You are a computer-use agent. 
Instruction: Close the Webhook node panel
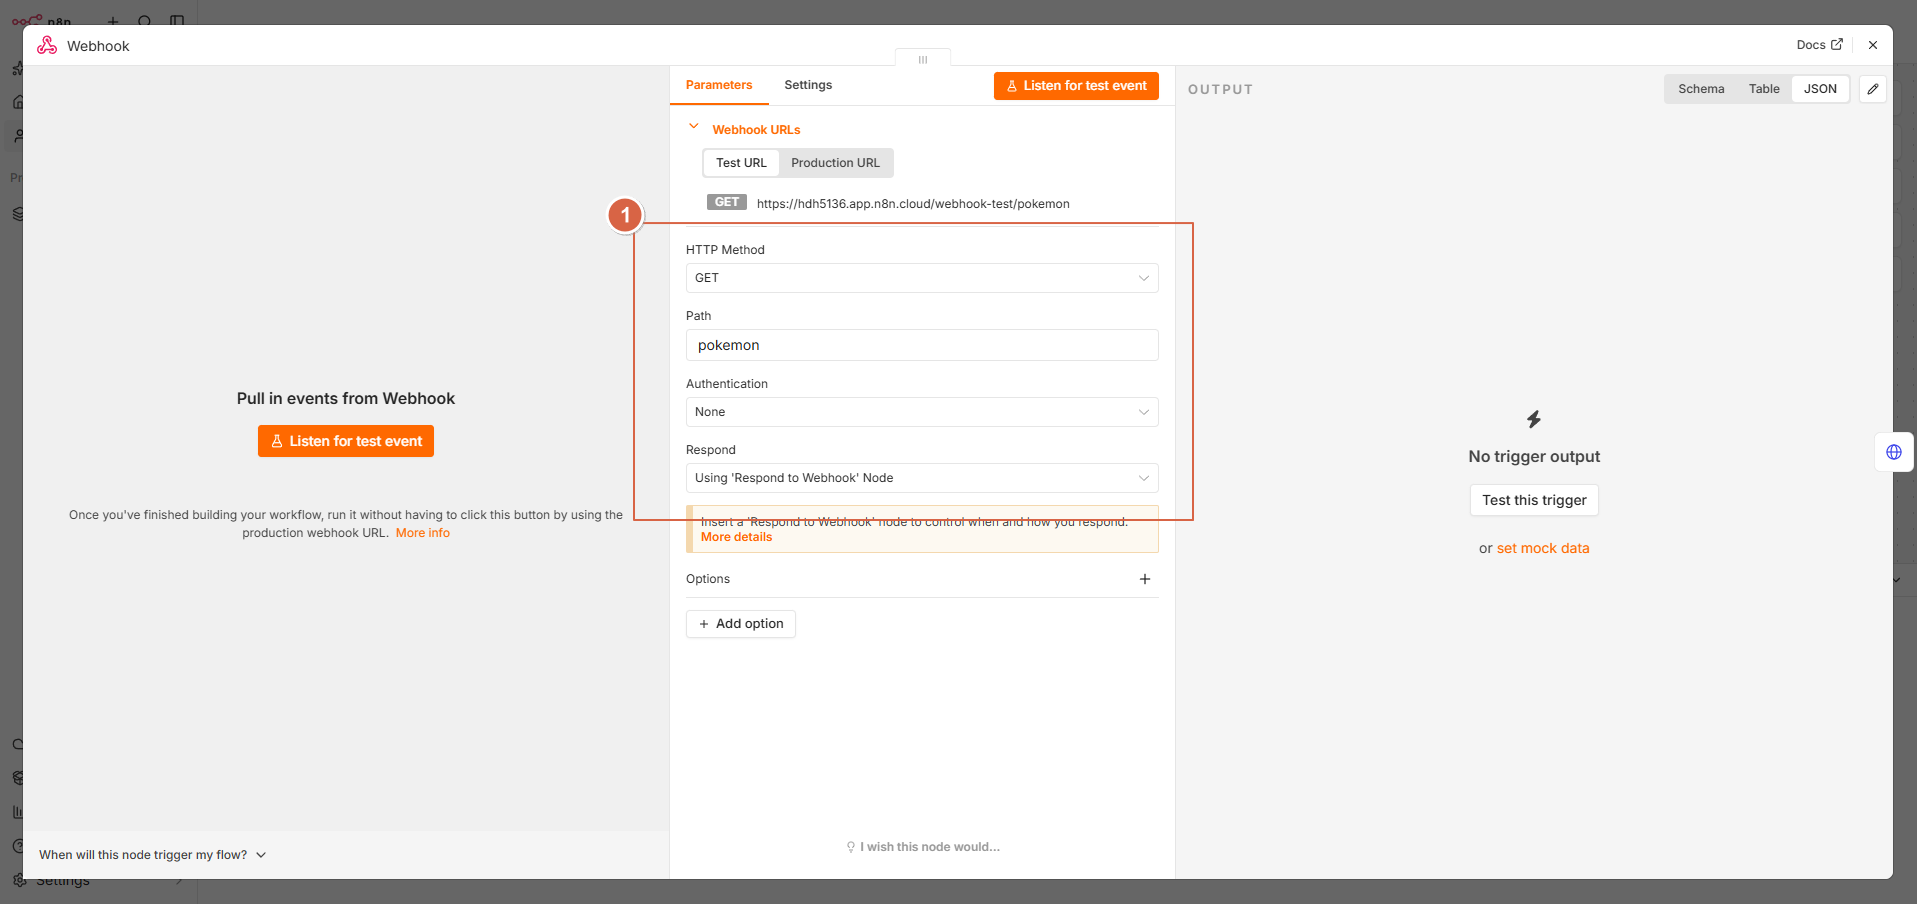[x=1873, y=45]
